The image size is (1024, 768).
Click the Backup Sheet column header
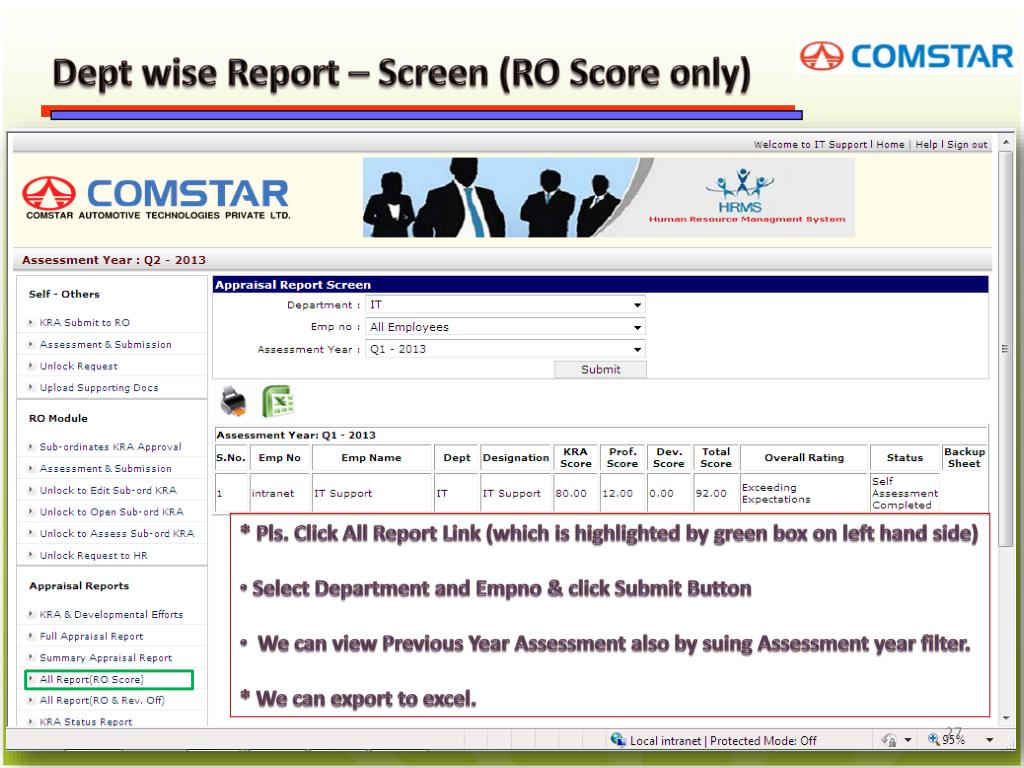point(964,457)
